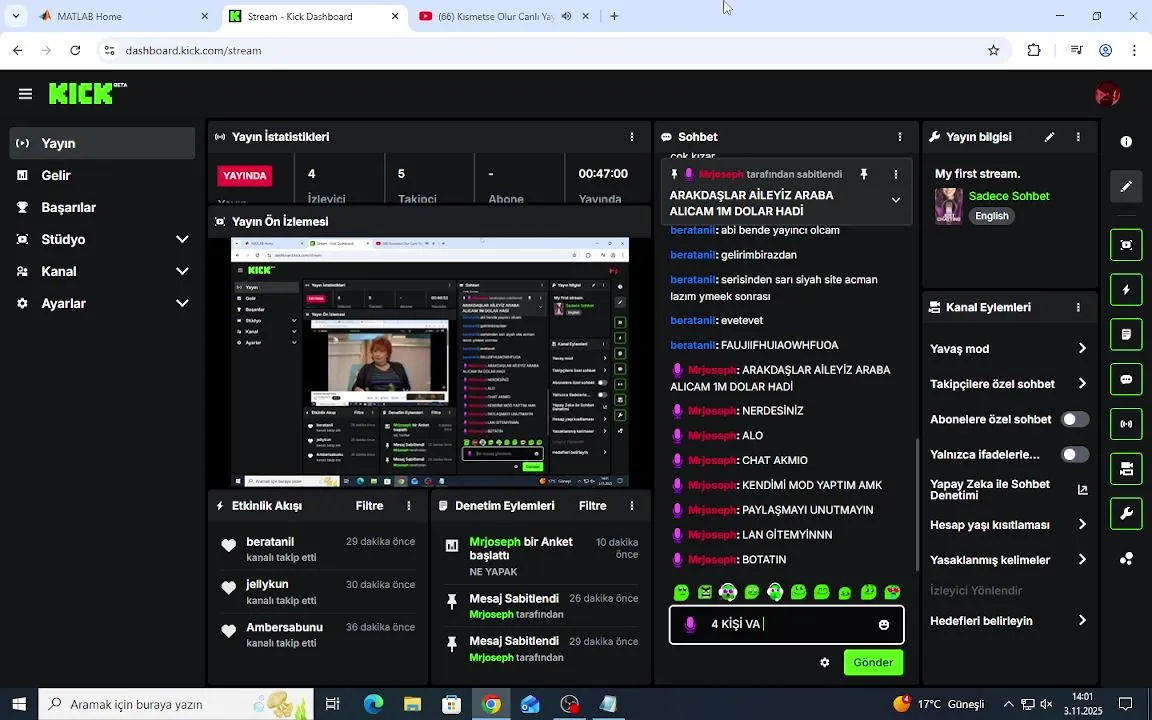Open Başarılar in the sidebar
This screenshot has height=720, width=1152.
click(102, 207)
